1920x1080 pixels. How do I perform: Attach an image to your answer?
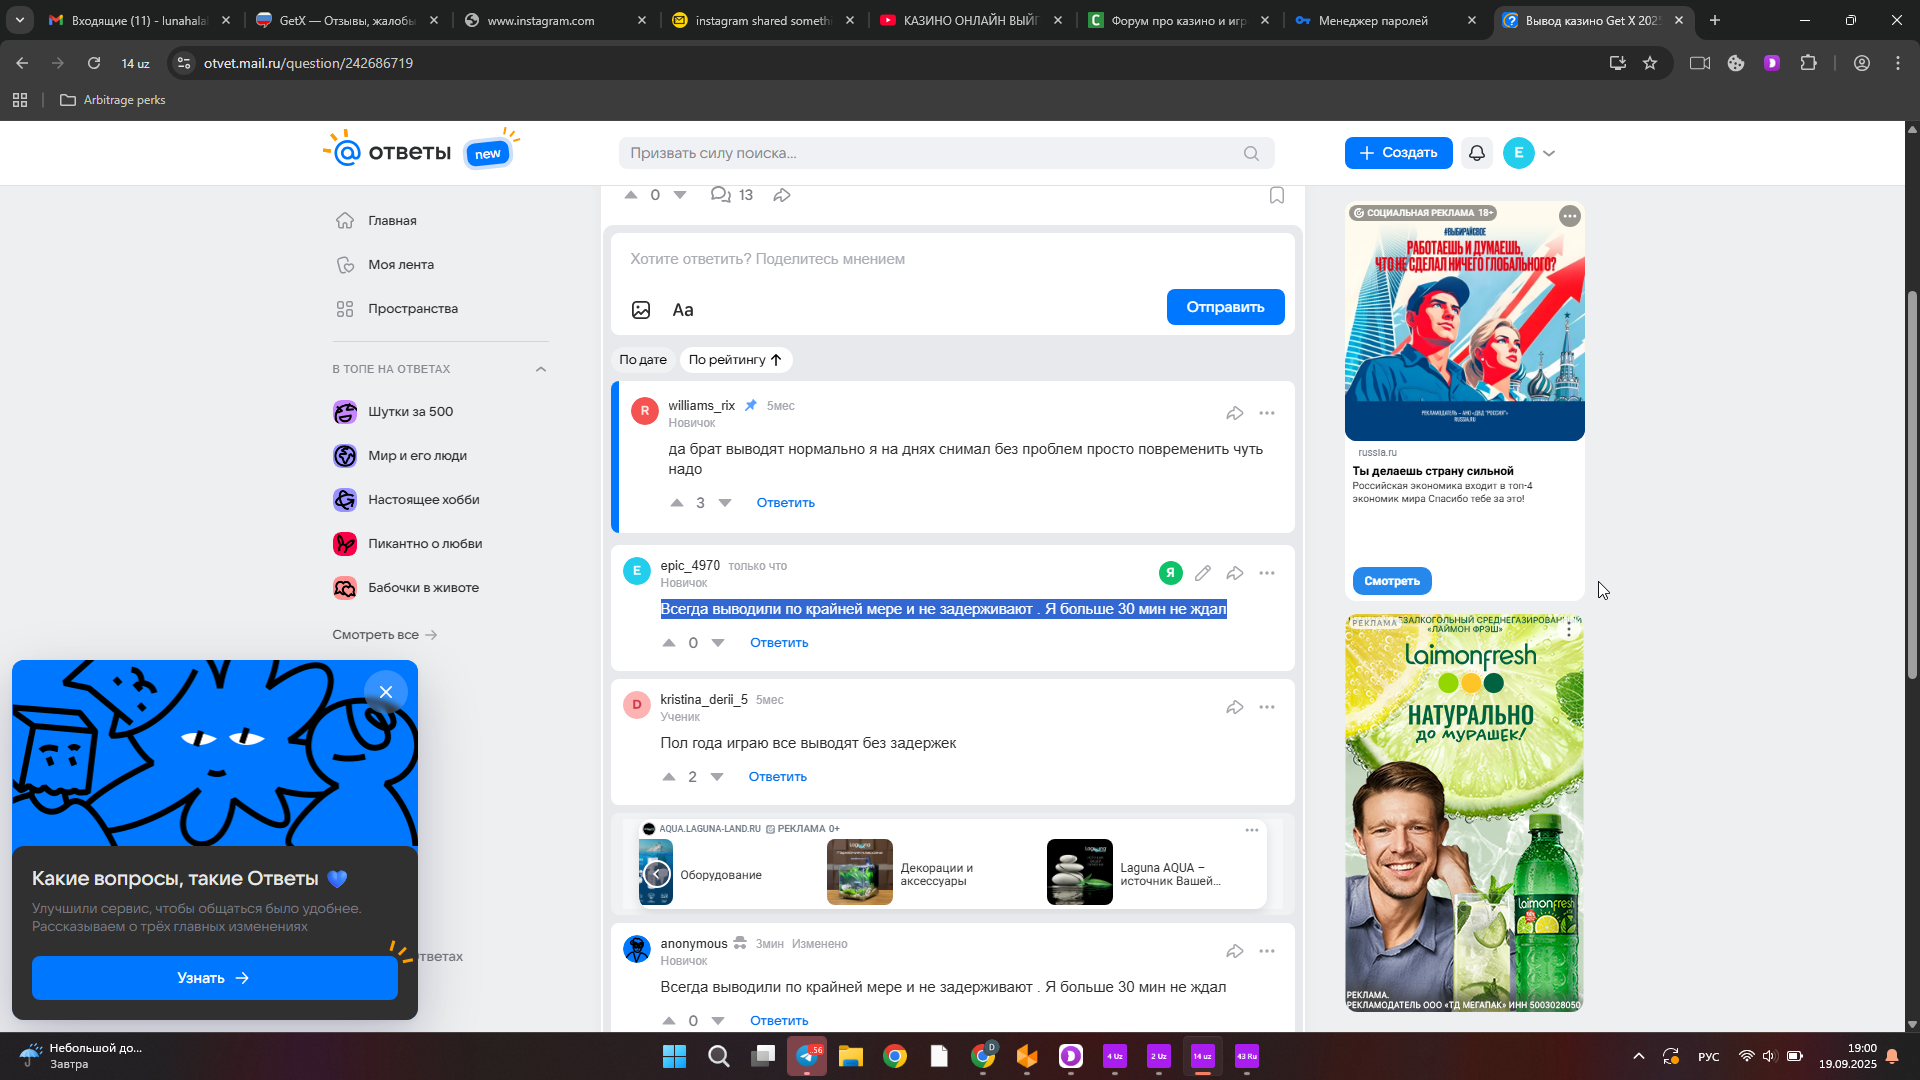[x=641, y=310]
